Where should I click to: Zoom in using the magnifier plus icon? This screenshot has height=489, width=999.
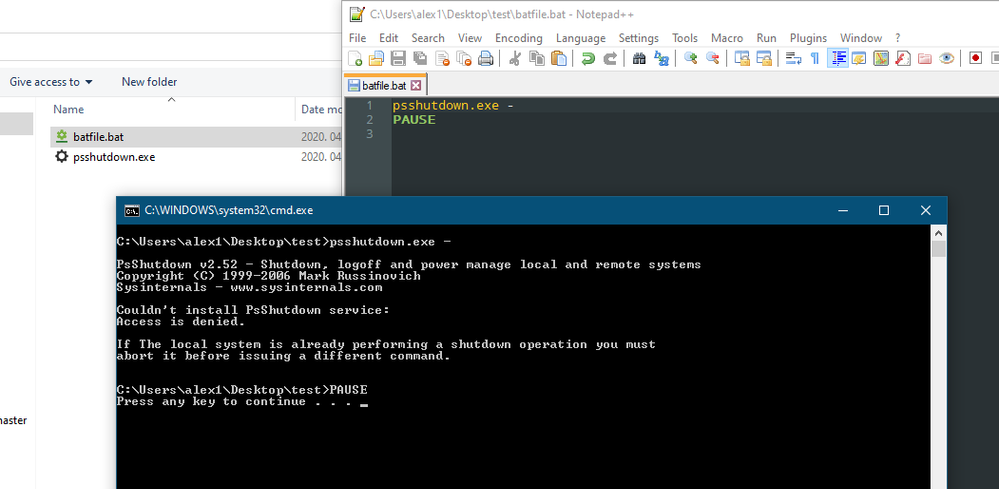tap(690, 59)
